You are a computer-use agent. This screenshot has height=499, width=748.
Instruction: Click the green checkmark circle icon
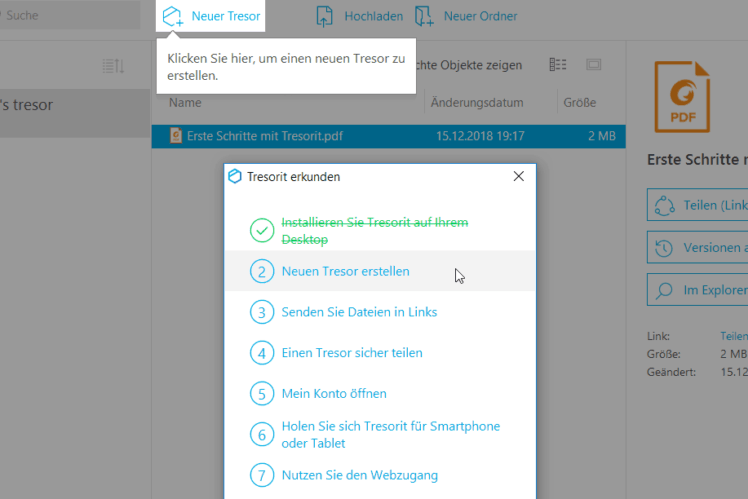point(262,230)
